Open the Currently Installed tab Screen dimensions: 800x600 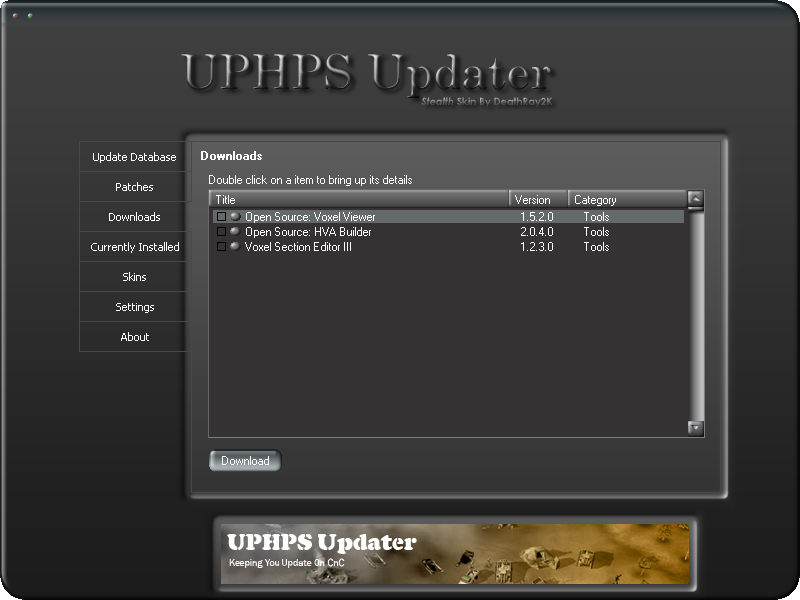(x=134, y=247)
